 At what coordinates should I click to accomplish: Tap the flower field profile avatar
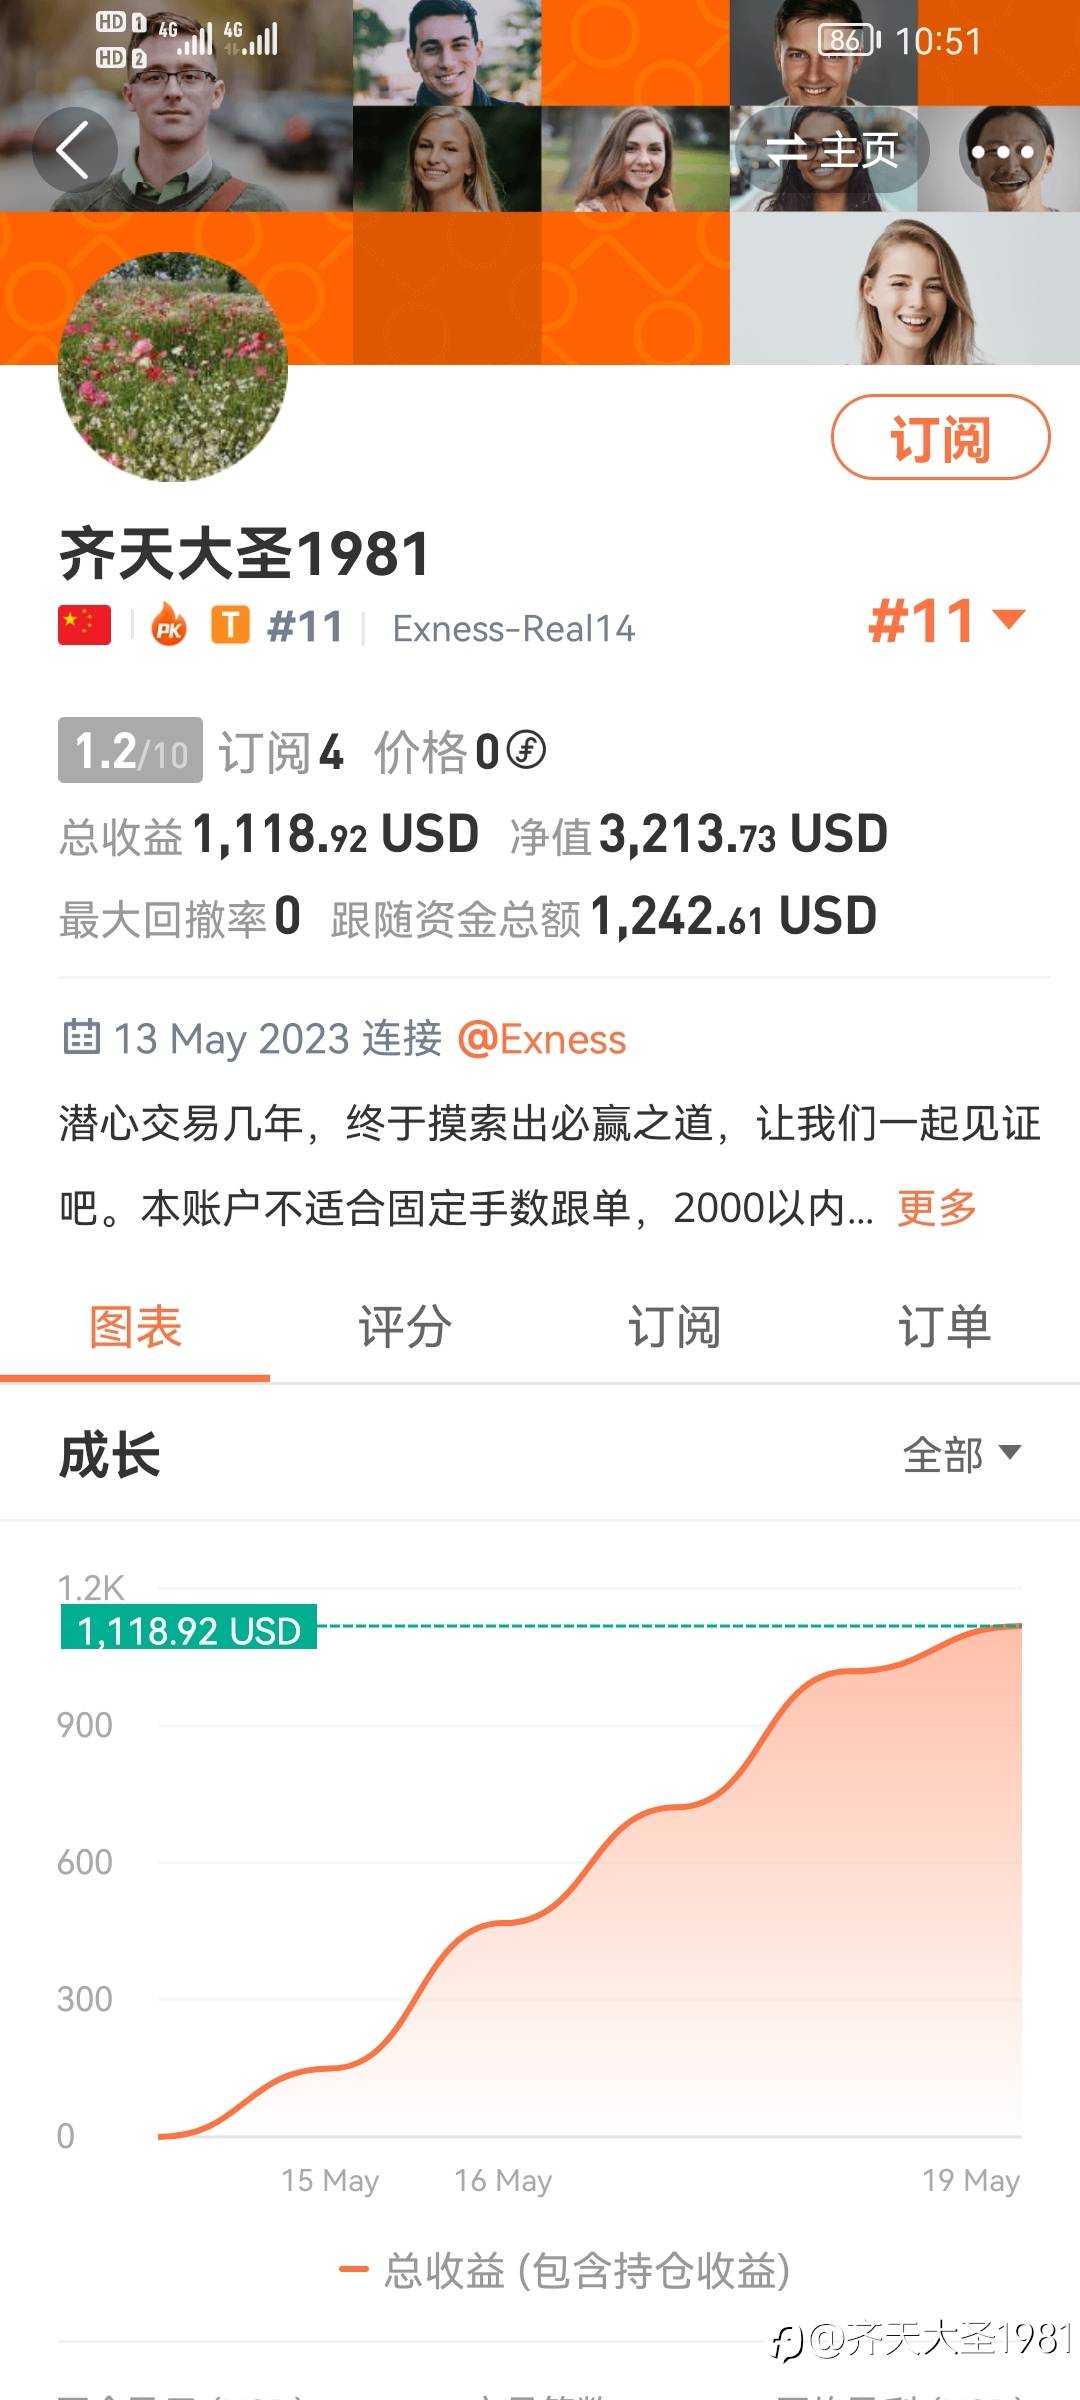point(173,367)
